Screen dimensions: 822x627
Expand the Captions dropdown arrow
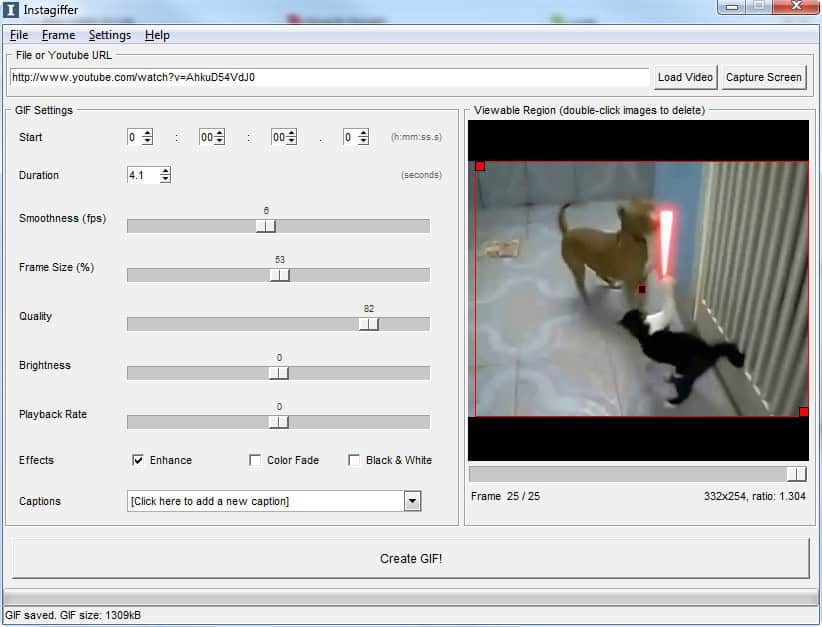coord(412,501)
